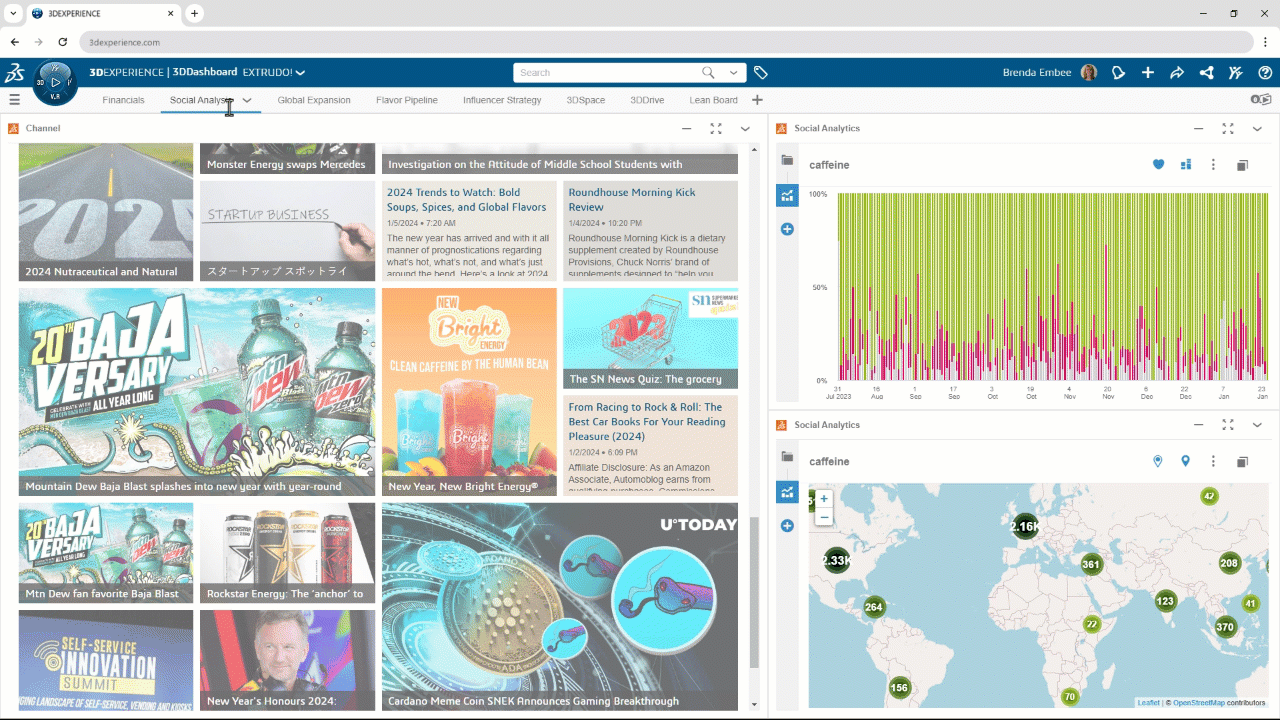Open the folder icon in map widget sidebar
This screenshot has width=1280, height=720.
pos(787,457)
